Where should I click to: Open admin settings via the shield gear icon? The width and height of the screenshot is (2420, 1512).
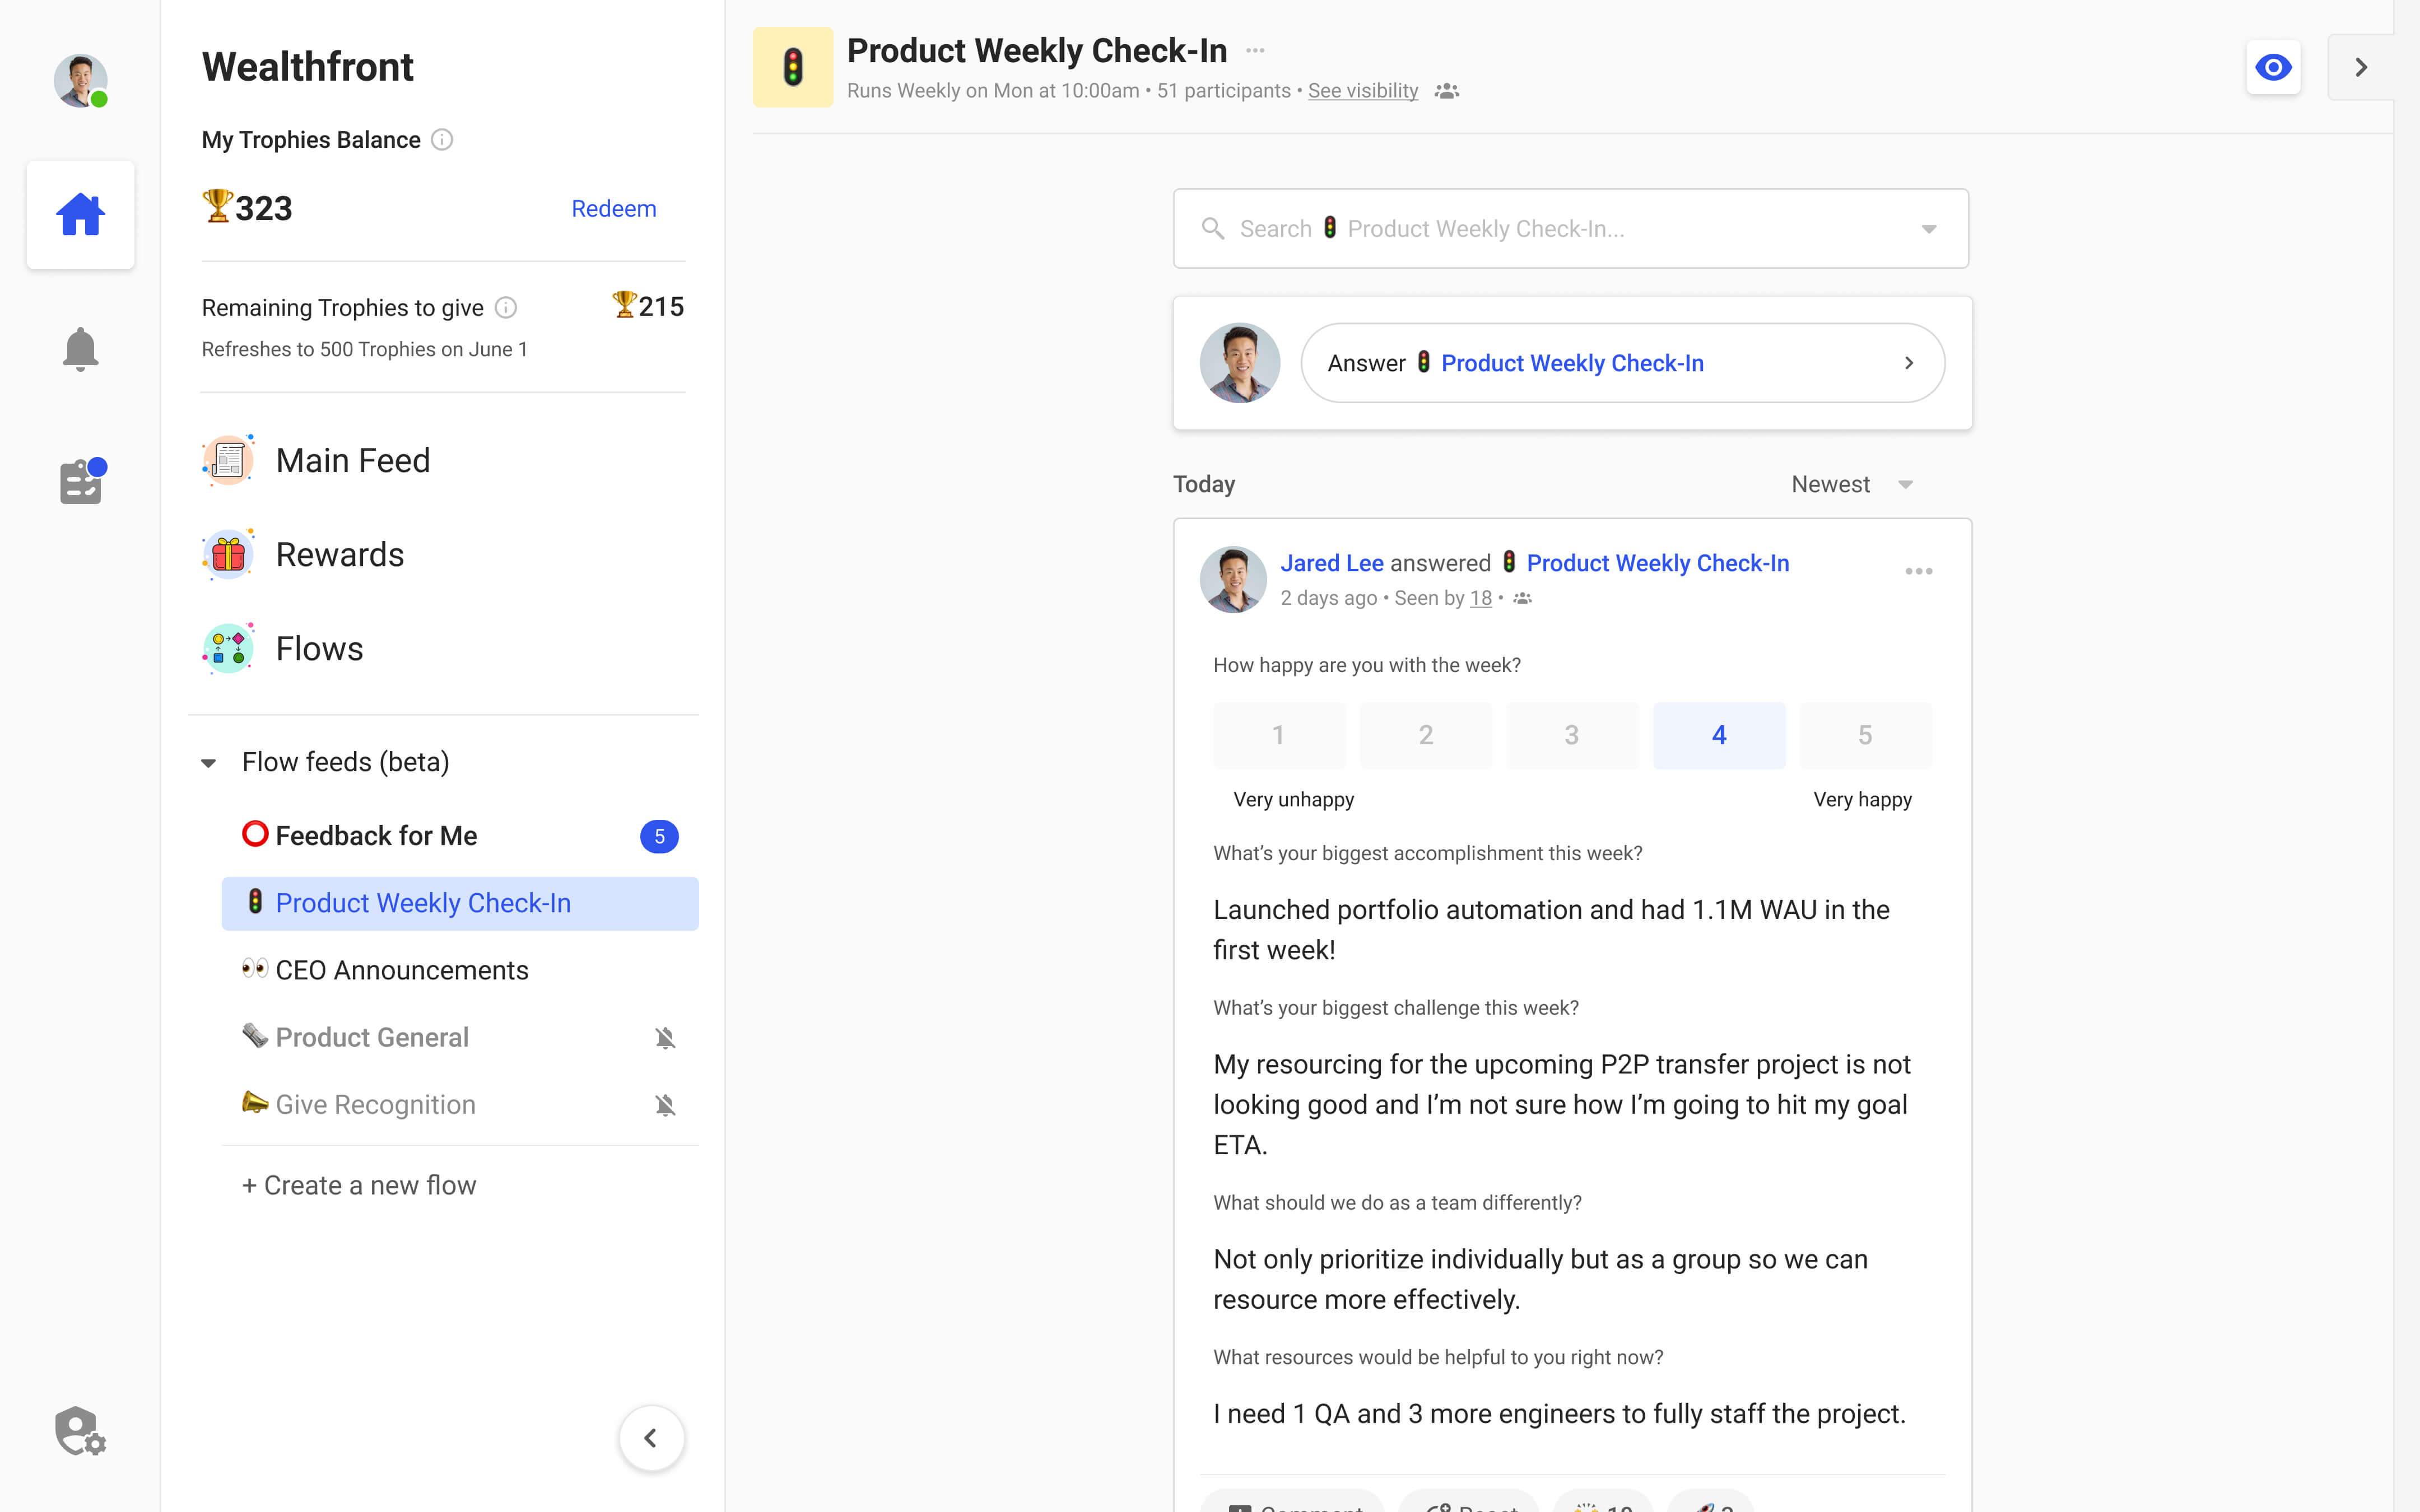80,1430
